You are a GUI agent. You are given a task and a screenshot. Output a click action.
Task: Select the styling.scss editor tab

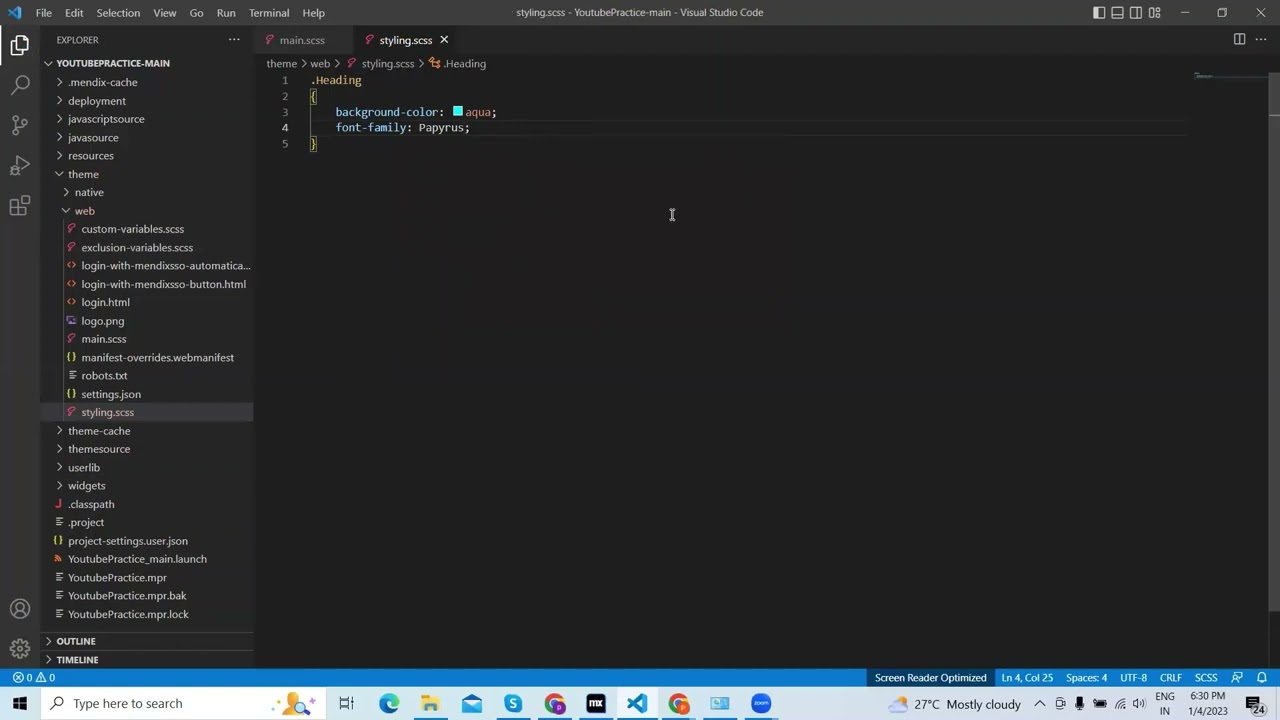pyautogui.click(x=405, y=40)
